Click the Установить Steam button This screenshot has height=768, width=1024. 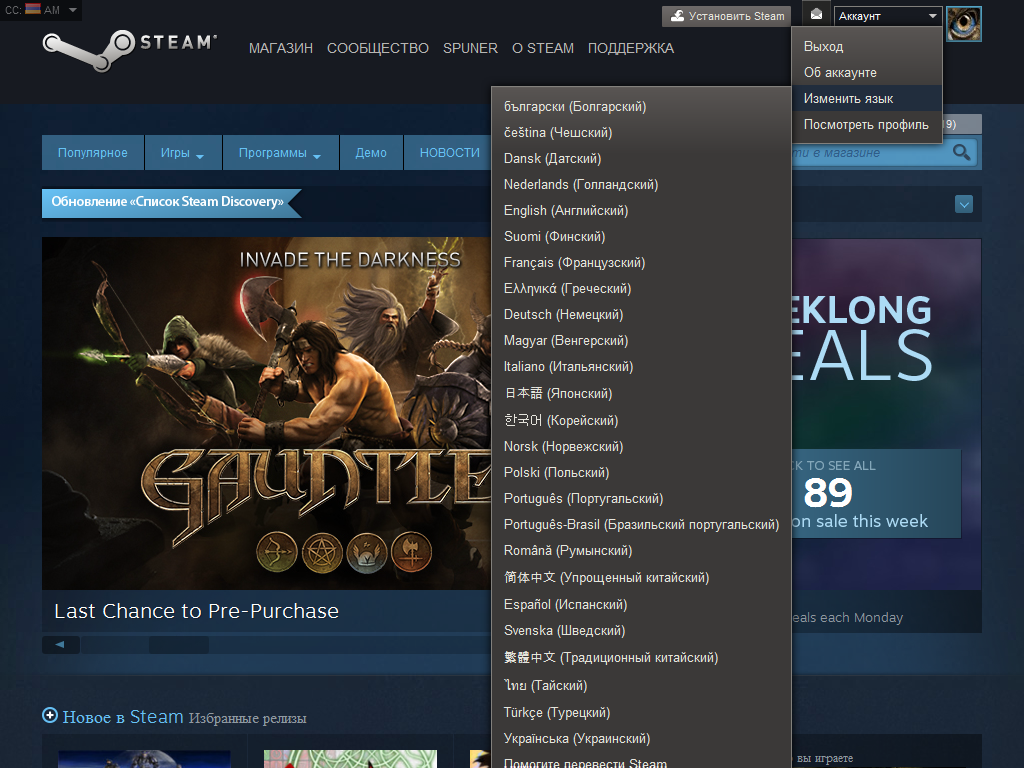point(726,16)
